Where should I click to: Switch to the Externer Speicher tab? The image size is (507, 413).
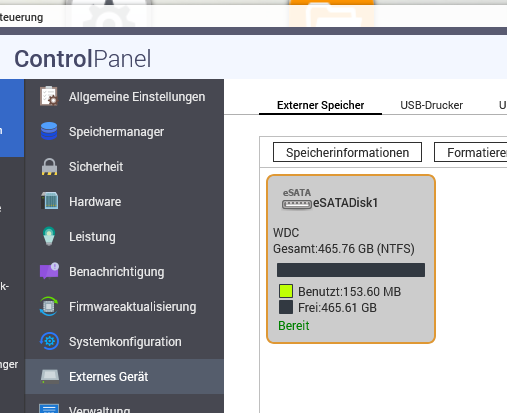tap(320, 105)
